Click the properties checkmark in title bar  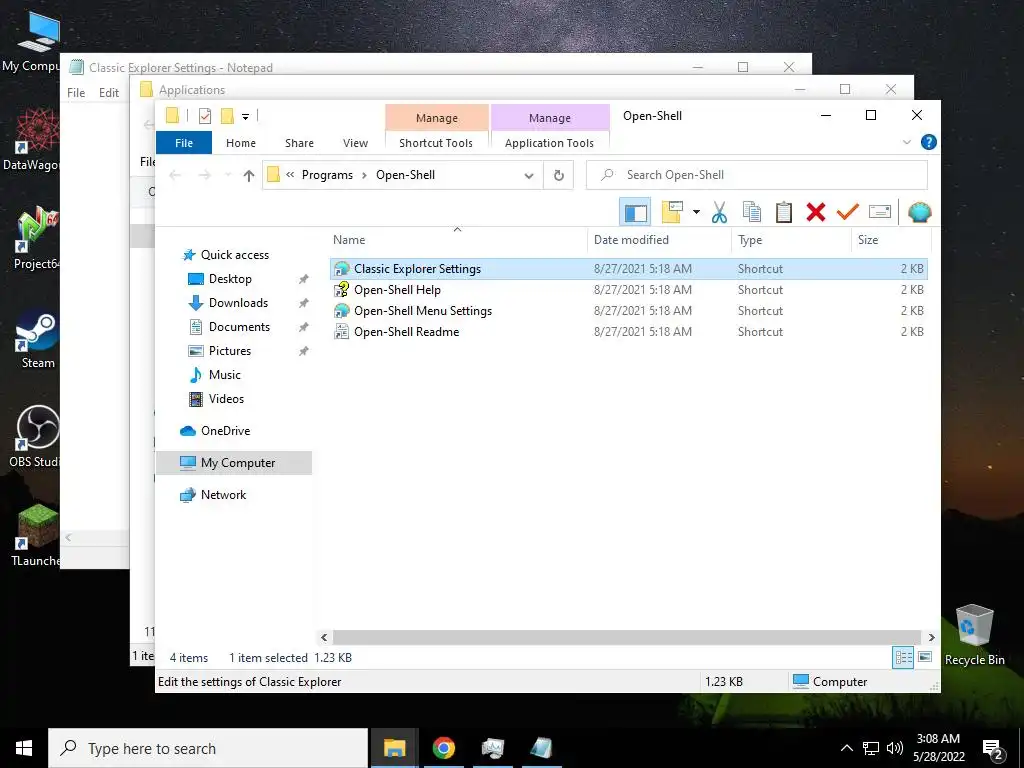tap(204, 116)
